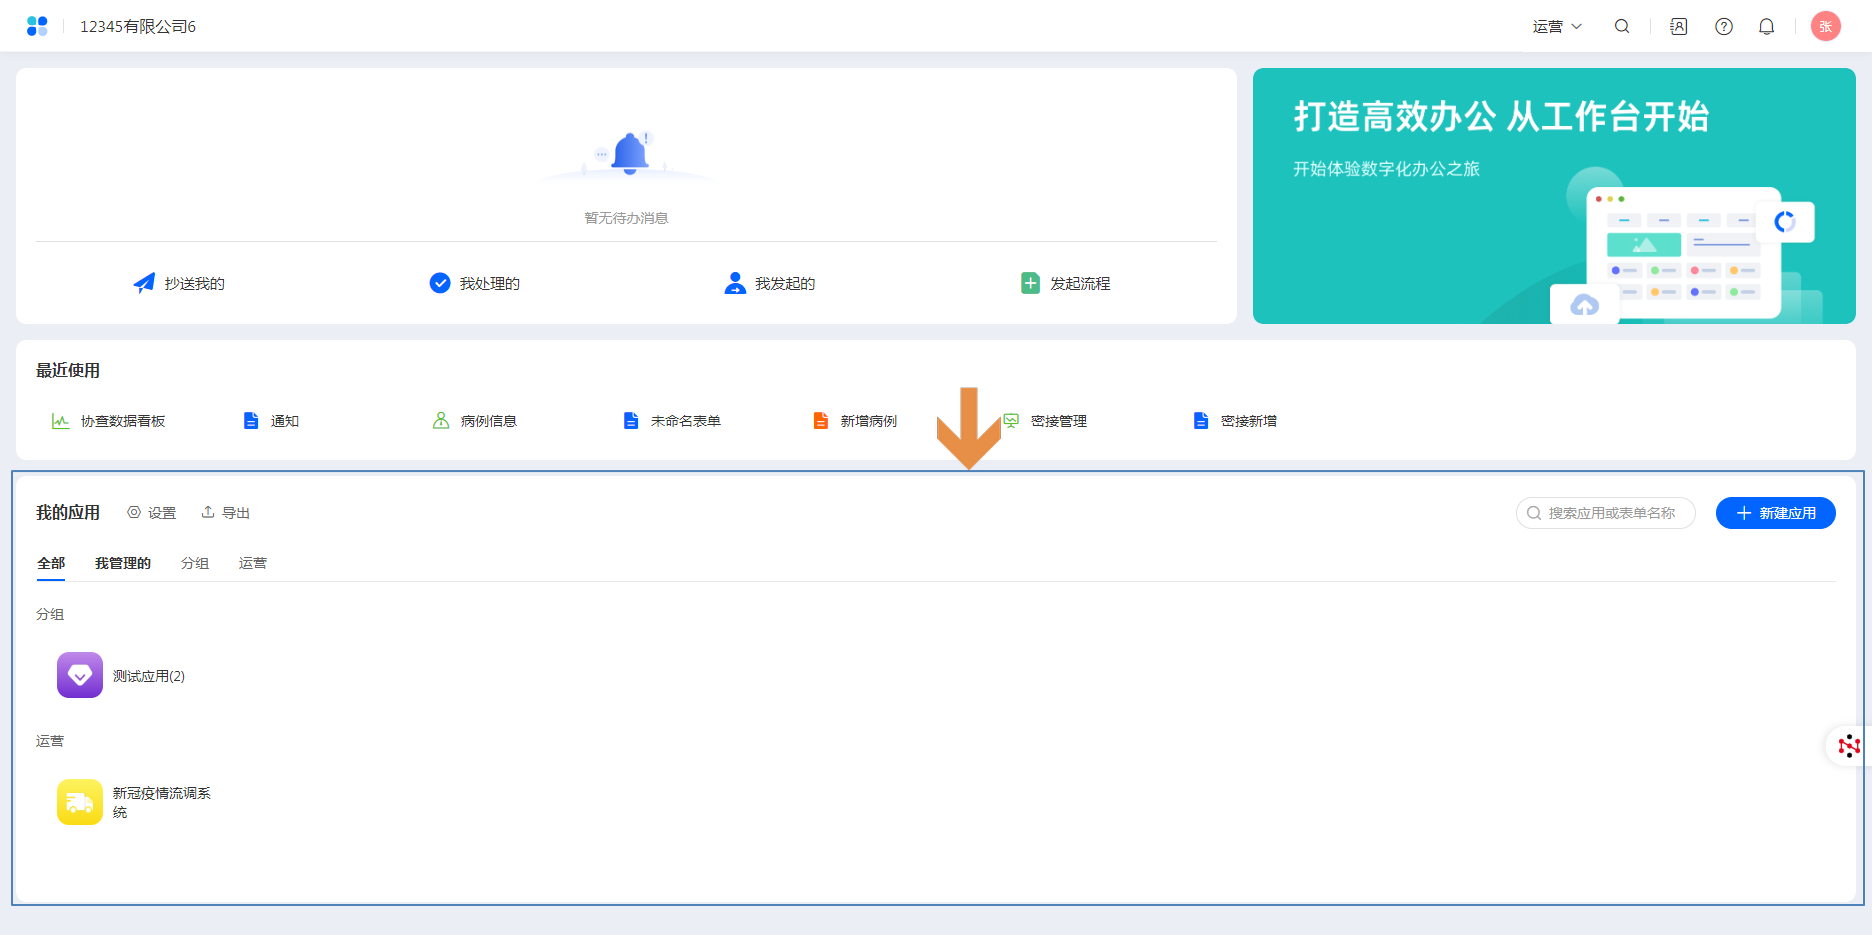This screenshot has height=935, width=1872.
Task: Select the 运营 tab under 我的应用
Action: [253, 563]
